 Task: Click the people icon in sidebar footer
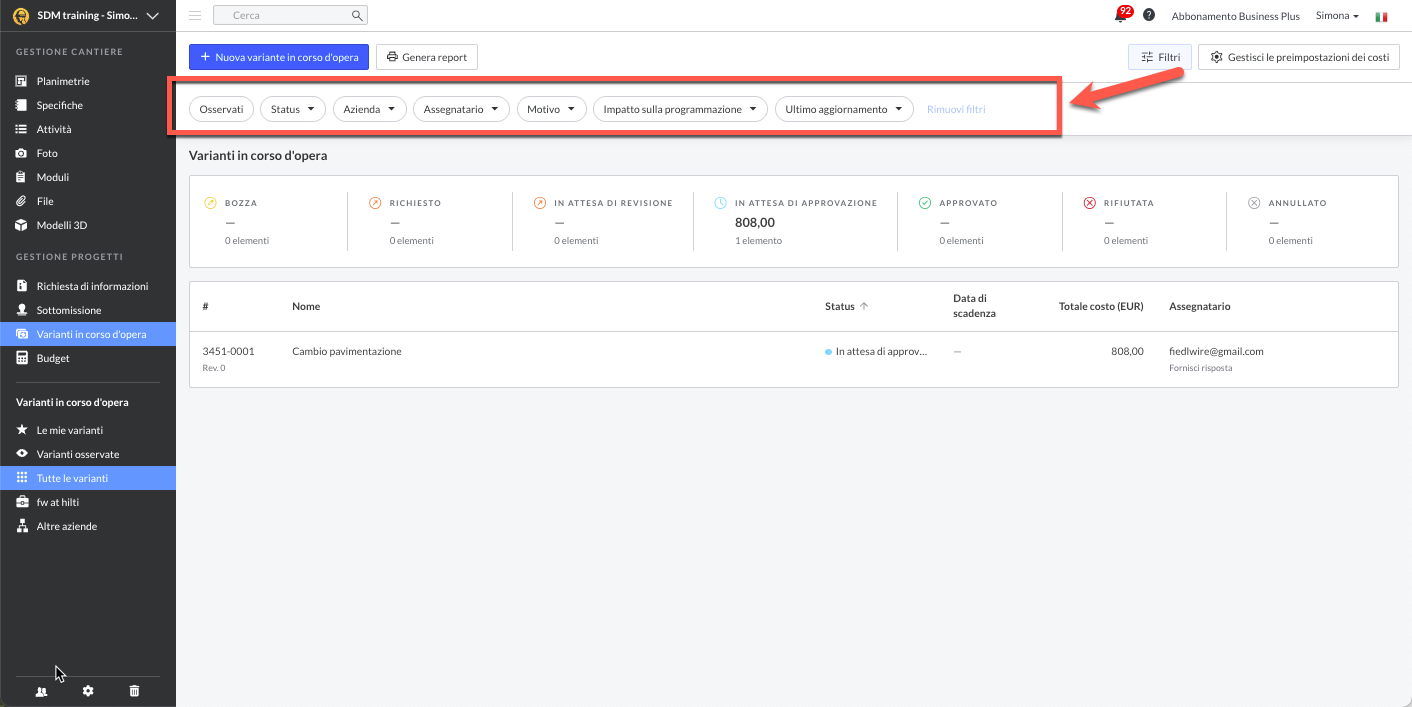pos(41,691)
